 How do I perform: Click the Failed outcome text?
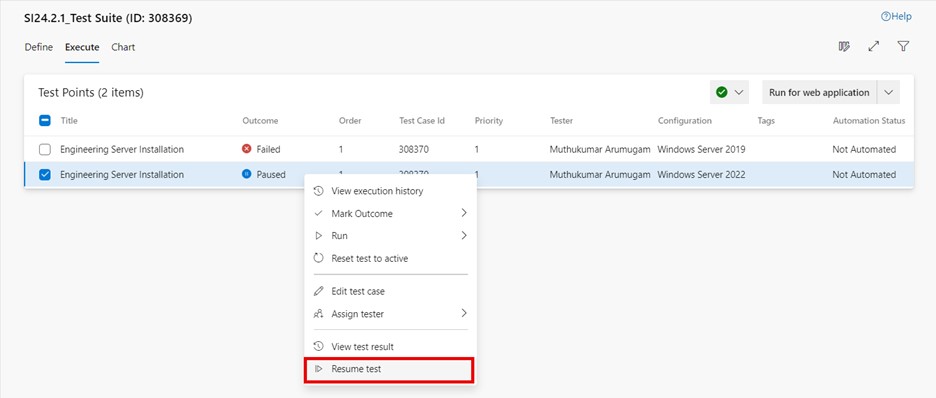(x=269, y=150)
